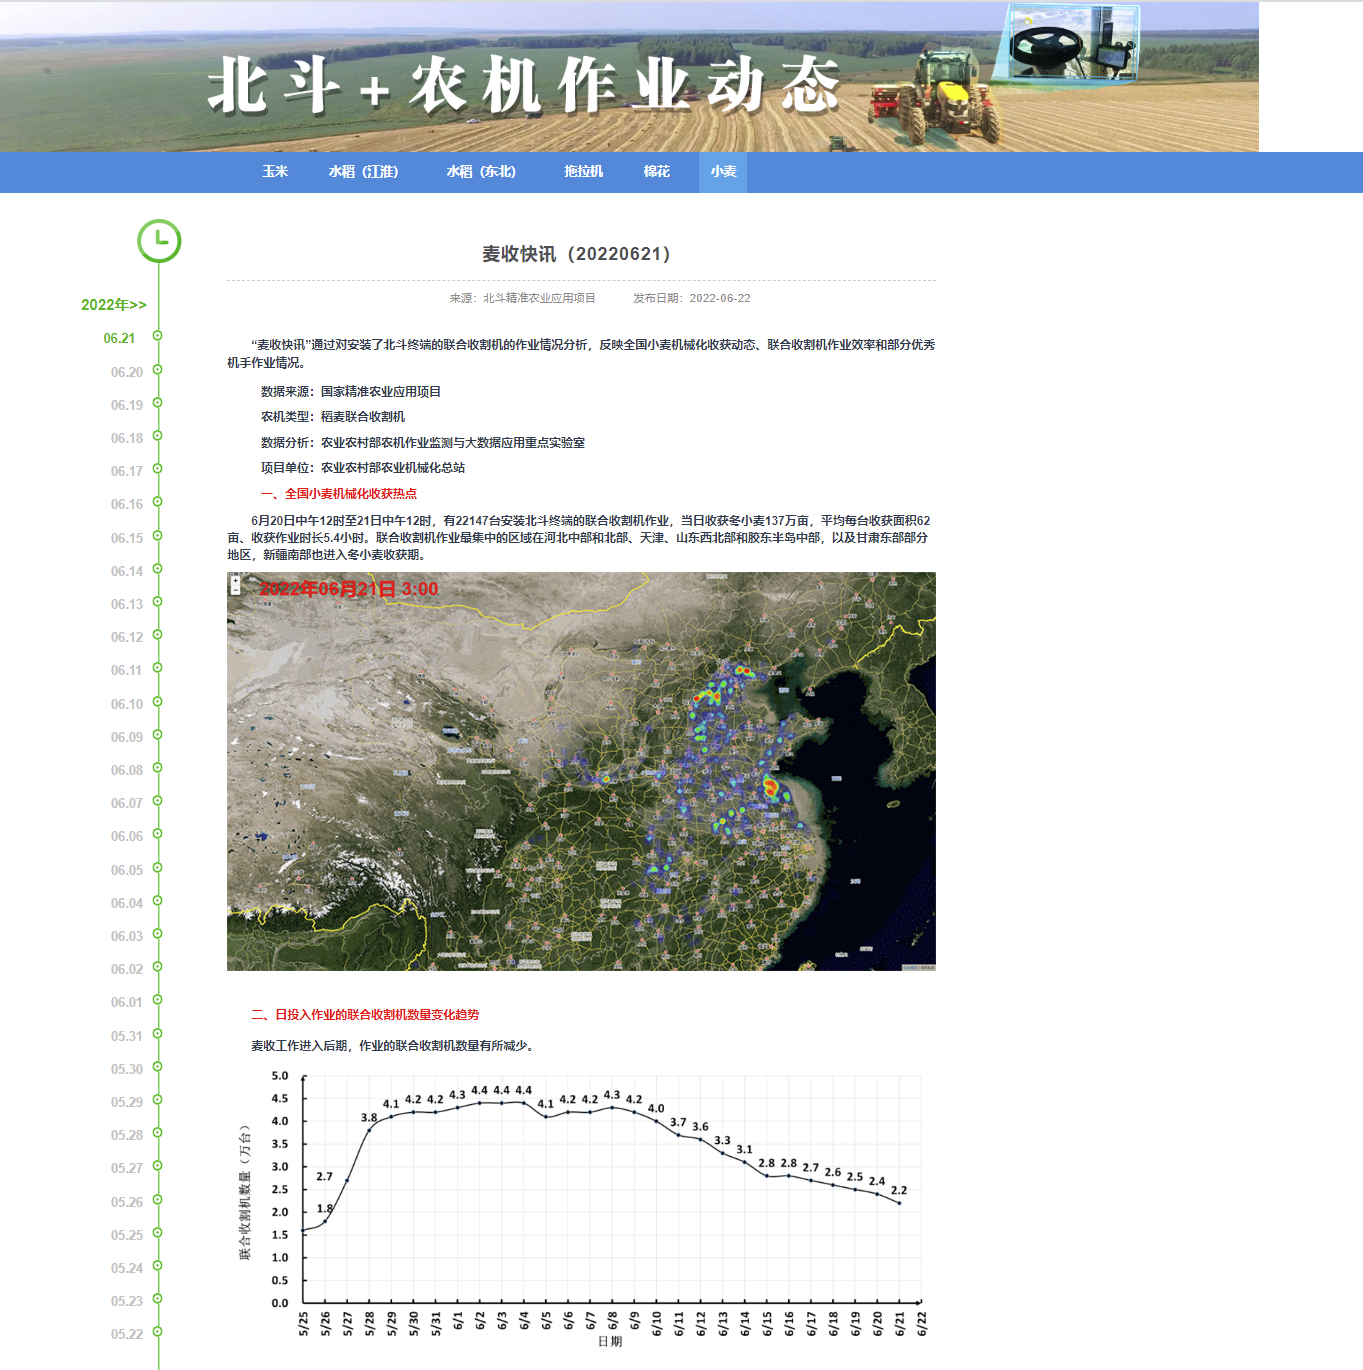The width and height of the screenshot is (1363, 1370).
Task: Zoom out the map with minus button
Action: pos(235,590)
